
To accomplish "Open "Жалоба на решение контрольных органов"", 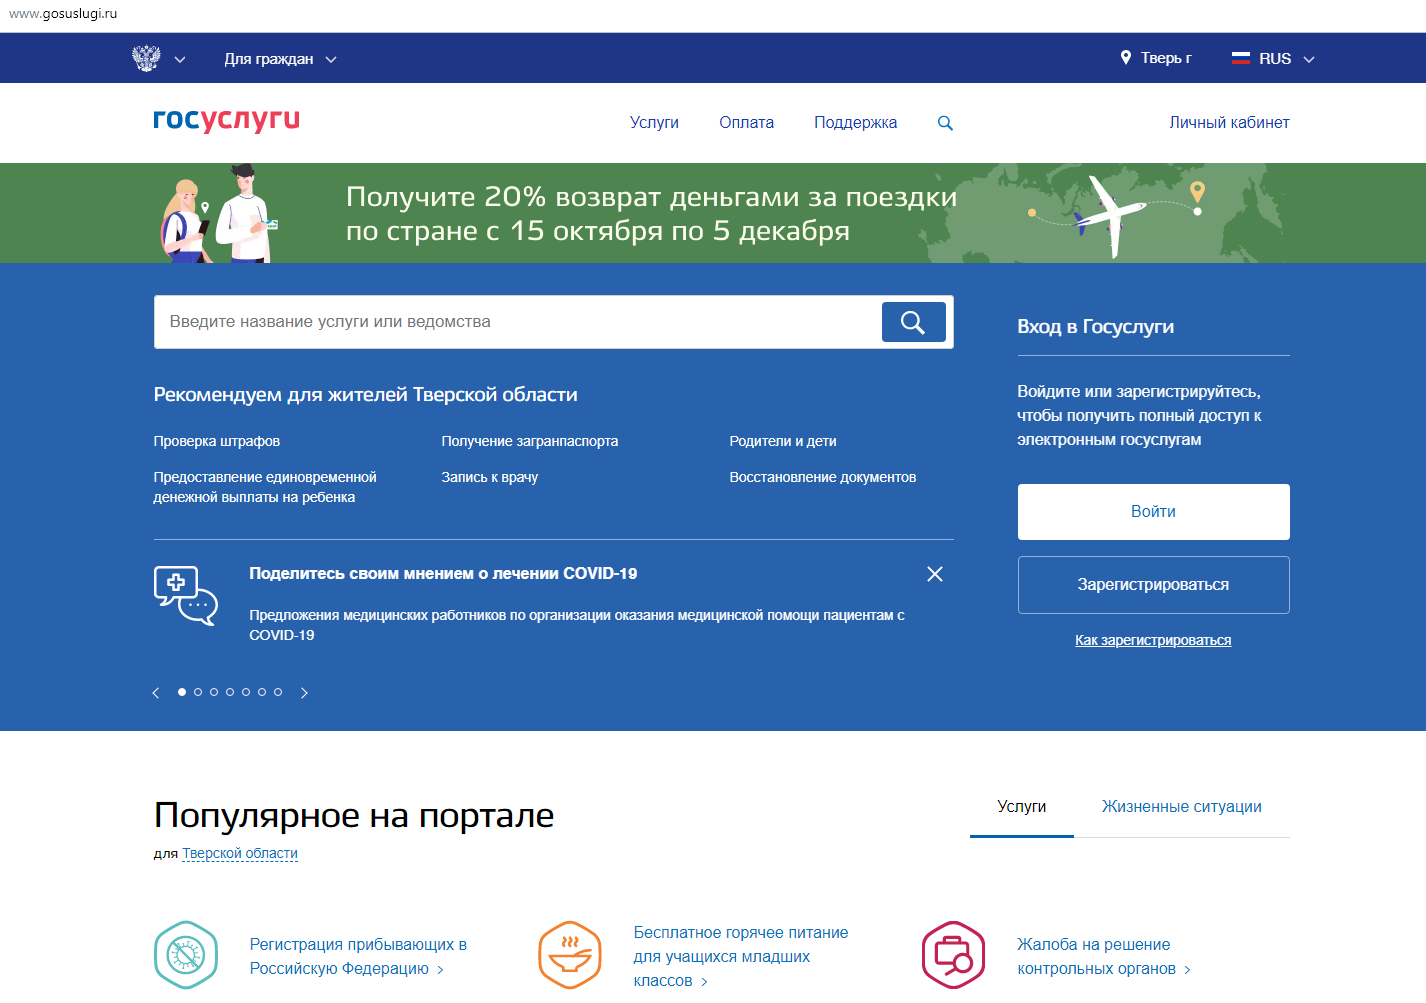I will pyautogui.click(x=1104, y=957).
